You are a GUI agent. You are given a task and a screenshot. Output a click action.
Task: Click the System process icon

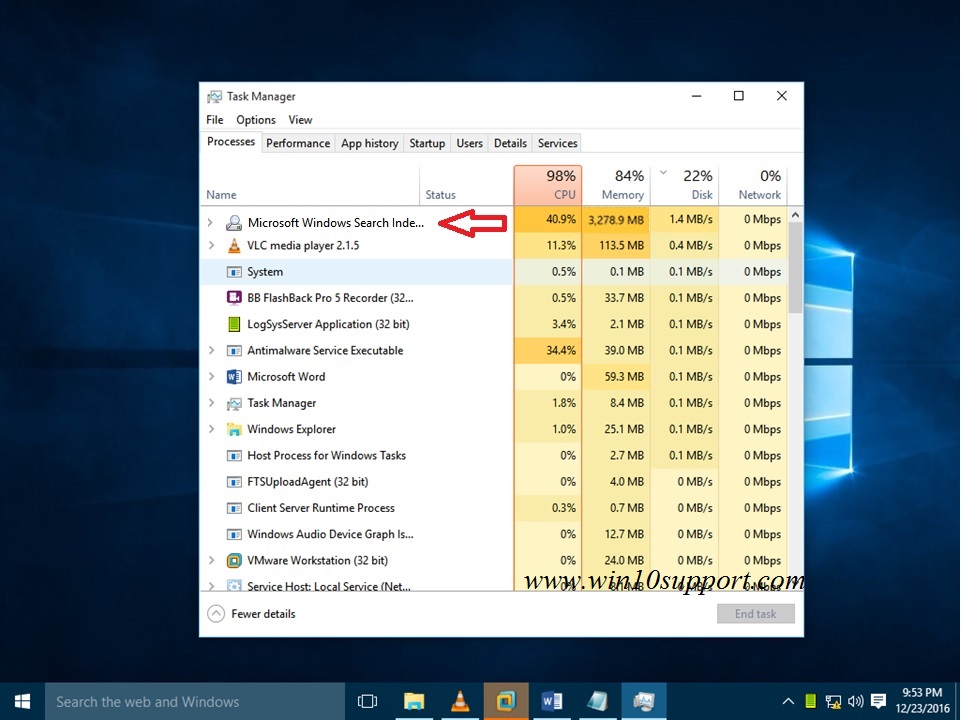(234, 272)
